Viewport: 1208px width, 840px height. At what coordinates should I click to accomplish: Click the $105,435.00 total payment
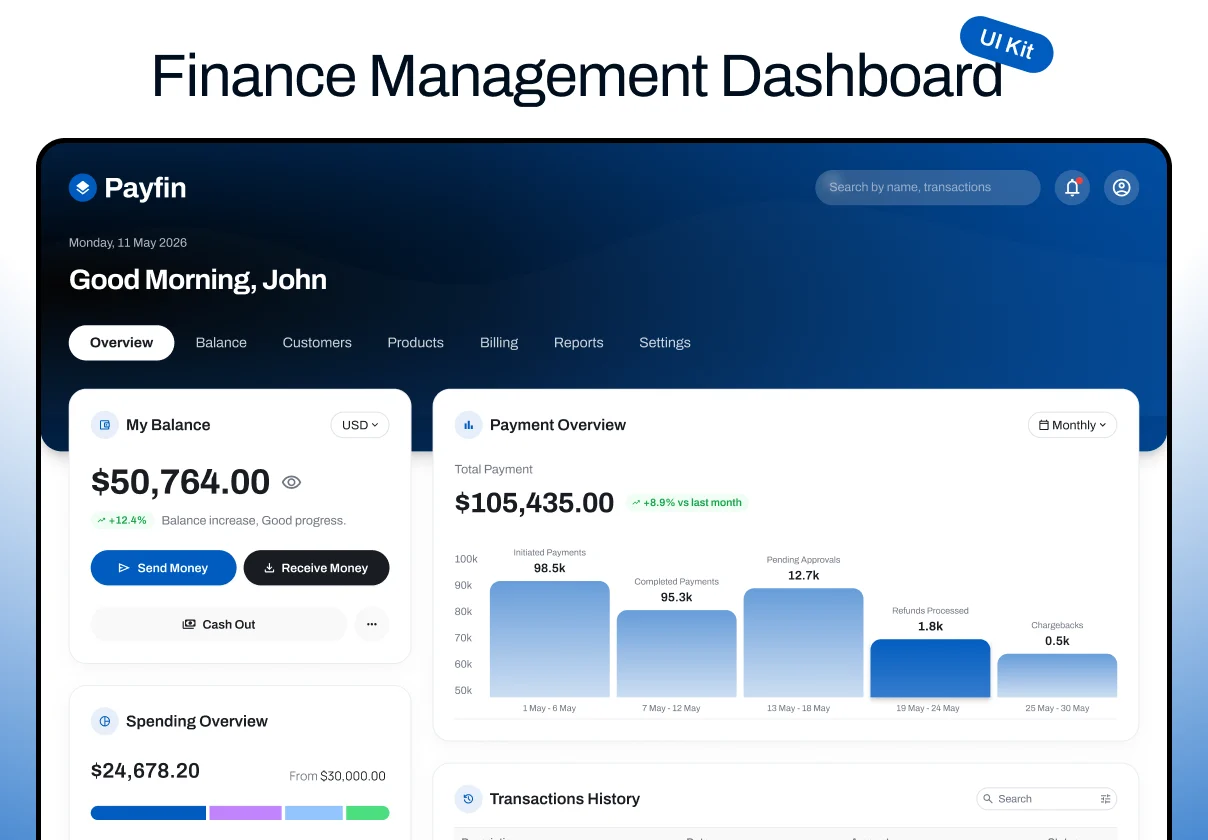(534, 502)
